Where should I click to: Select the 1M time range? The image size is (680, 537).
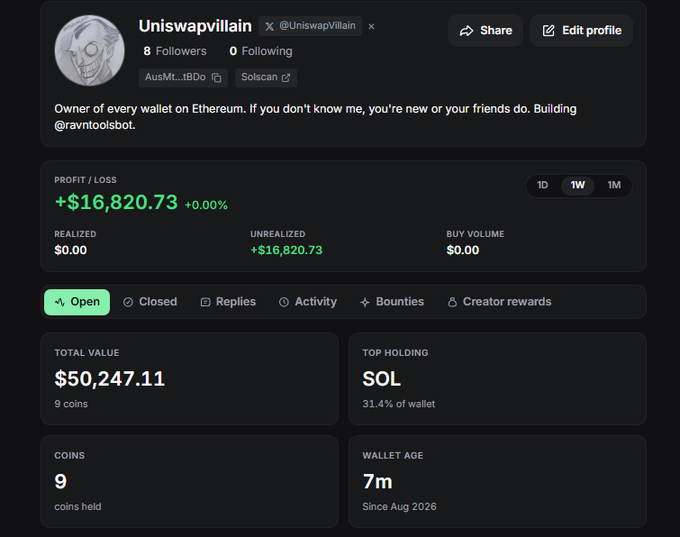tap(614, 185)
